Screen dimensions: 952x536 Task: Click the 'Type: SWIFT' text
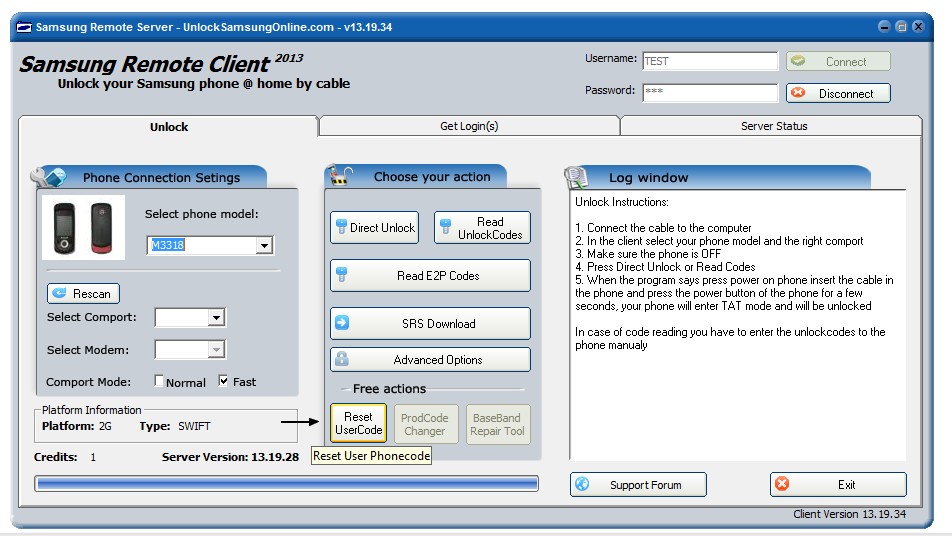(x=175, y=426)
